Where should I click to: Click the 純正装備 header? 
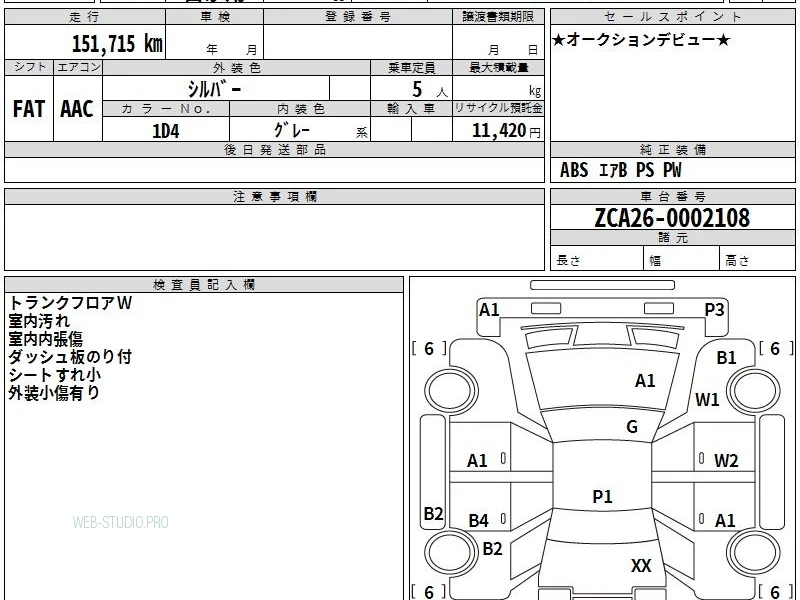672,149
